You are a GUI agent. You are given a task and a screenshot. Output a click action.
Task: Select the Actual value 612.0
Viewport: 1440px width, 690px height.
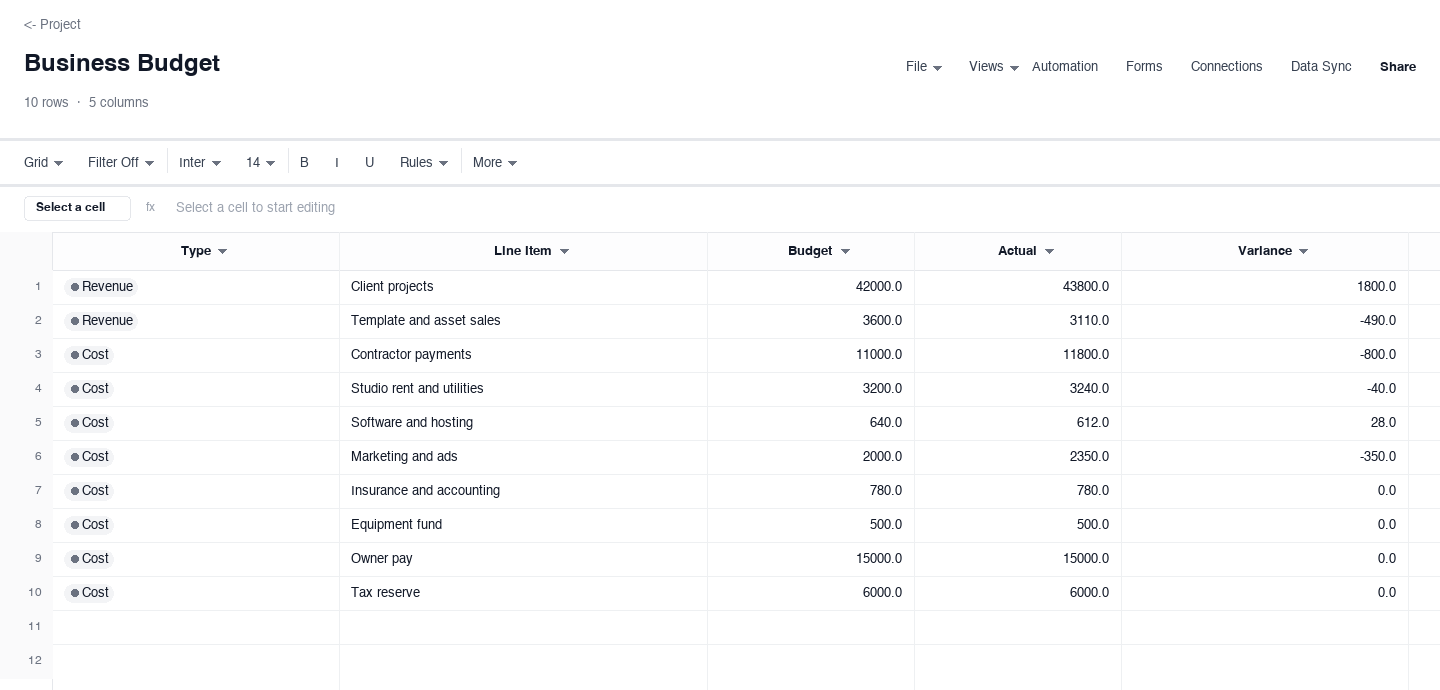click(1018, 423)
